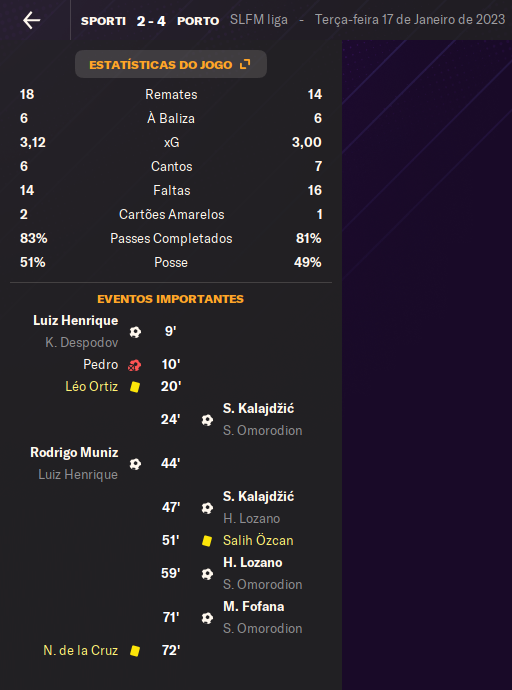
Task: Click Pedro's missed penalty icon at 10'
Action: [135, 365]
